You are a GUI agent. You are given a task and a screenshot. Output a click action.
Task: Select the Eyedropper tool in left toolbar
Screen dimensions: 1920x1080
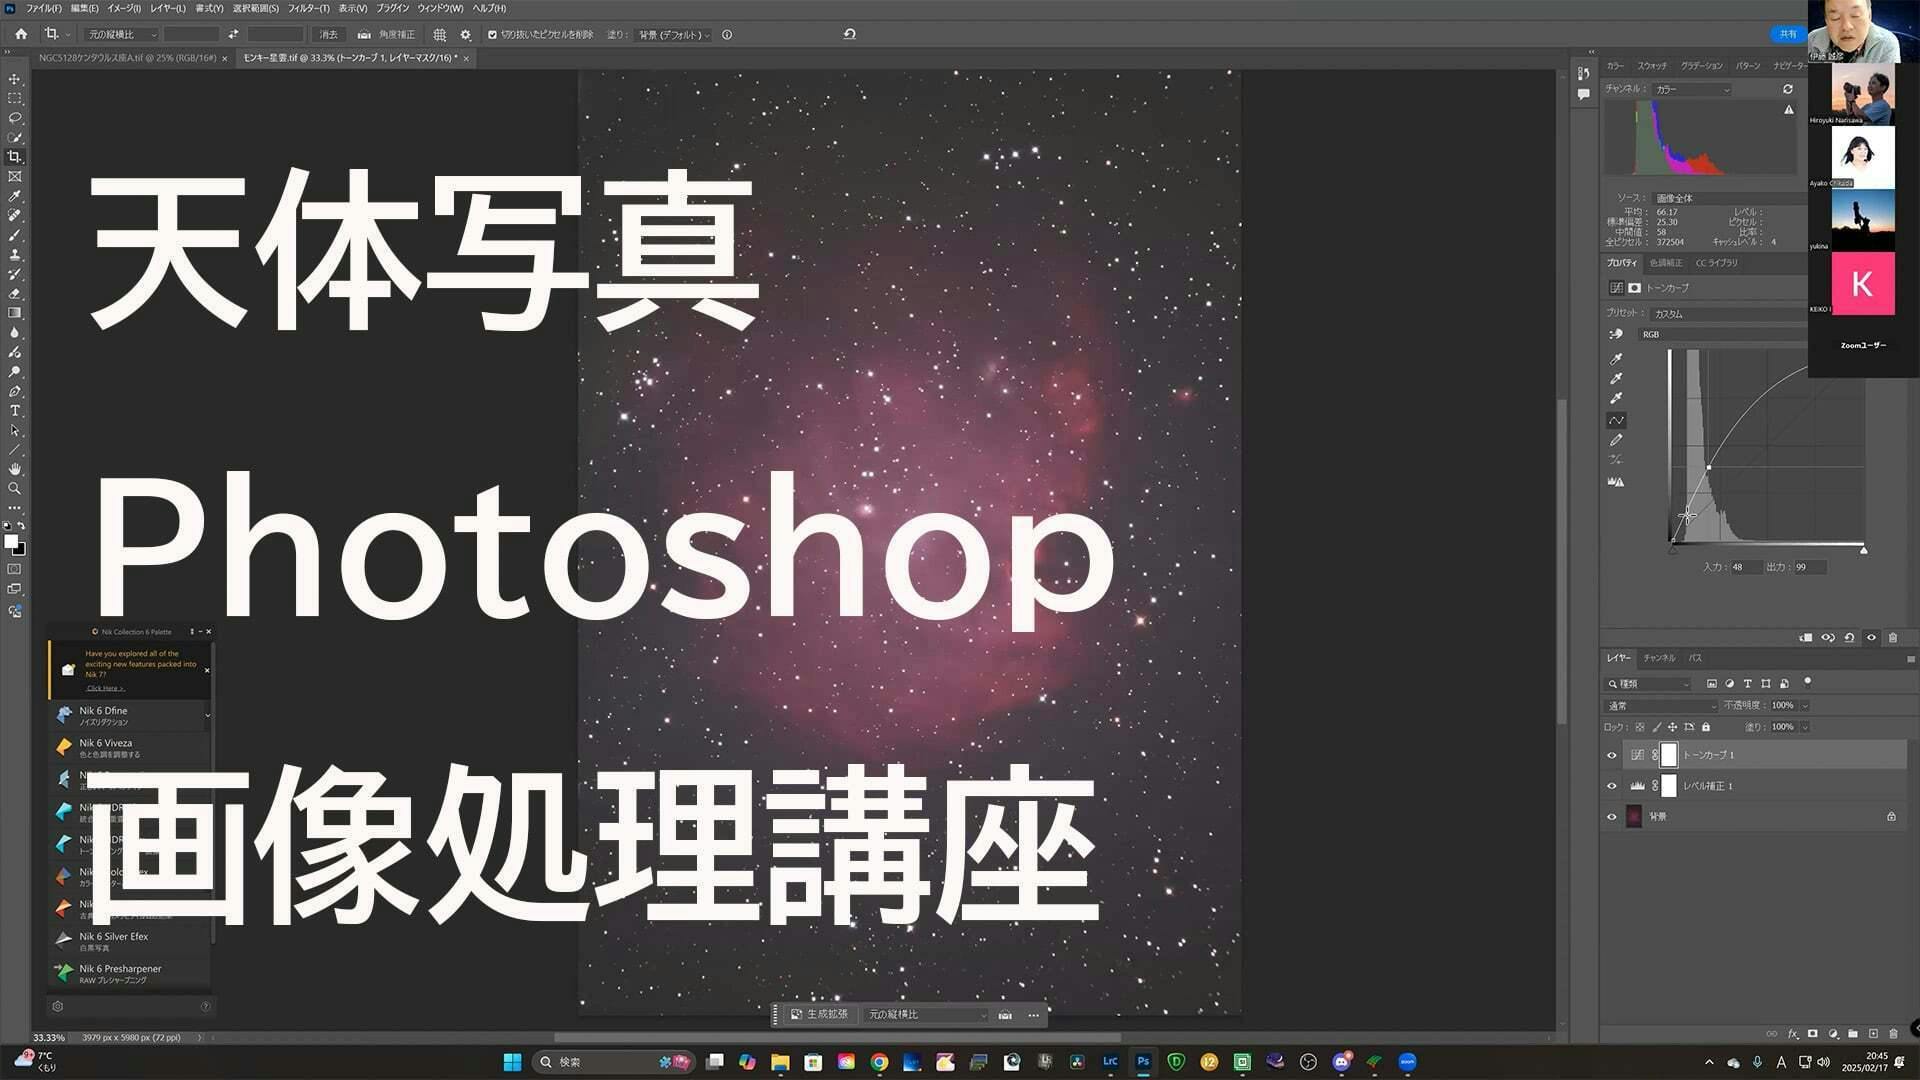[x=14, y=196]
